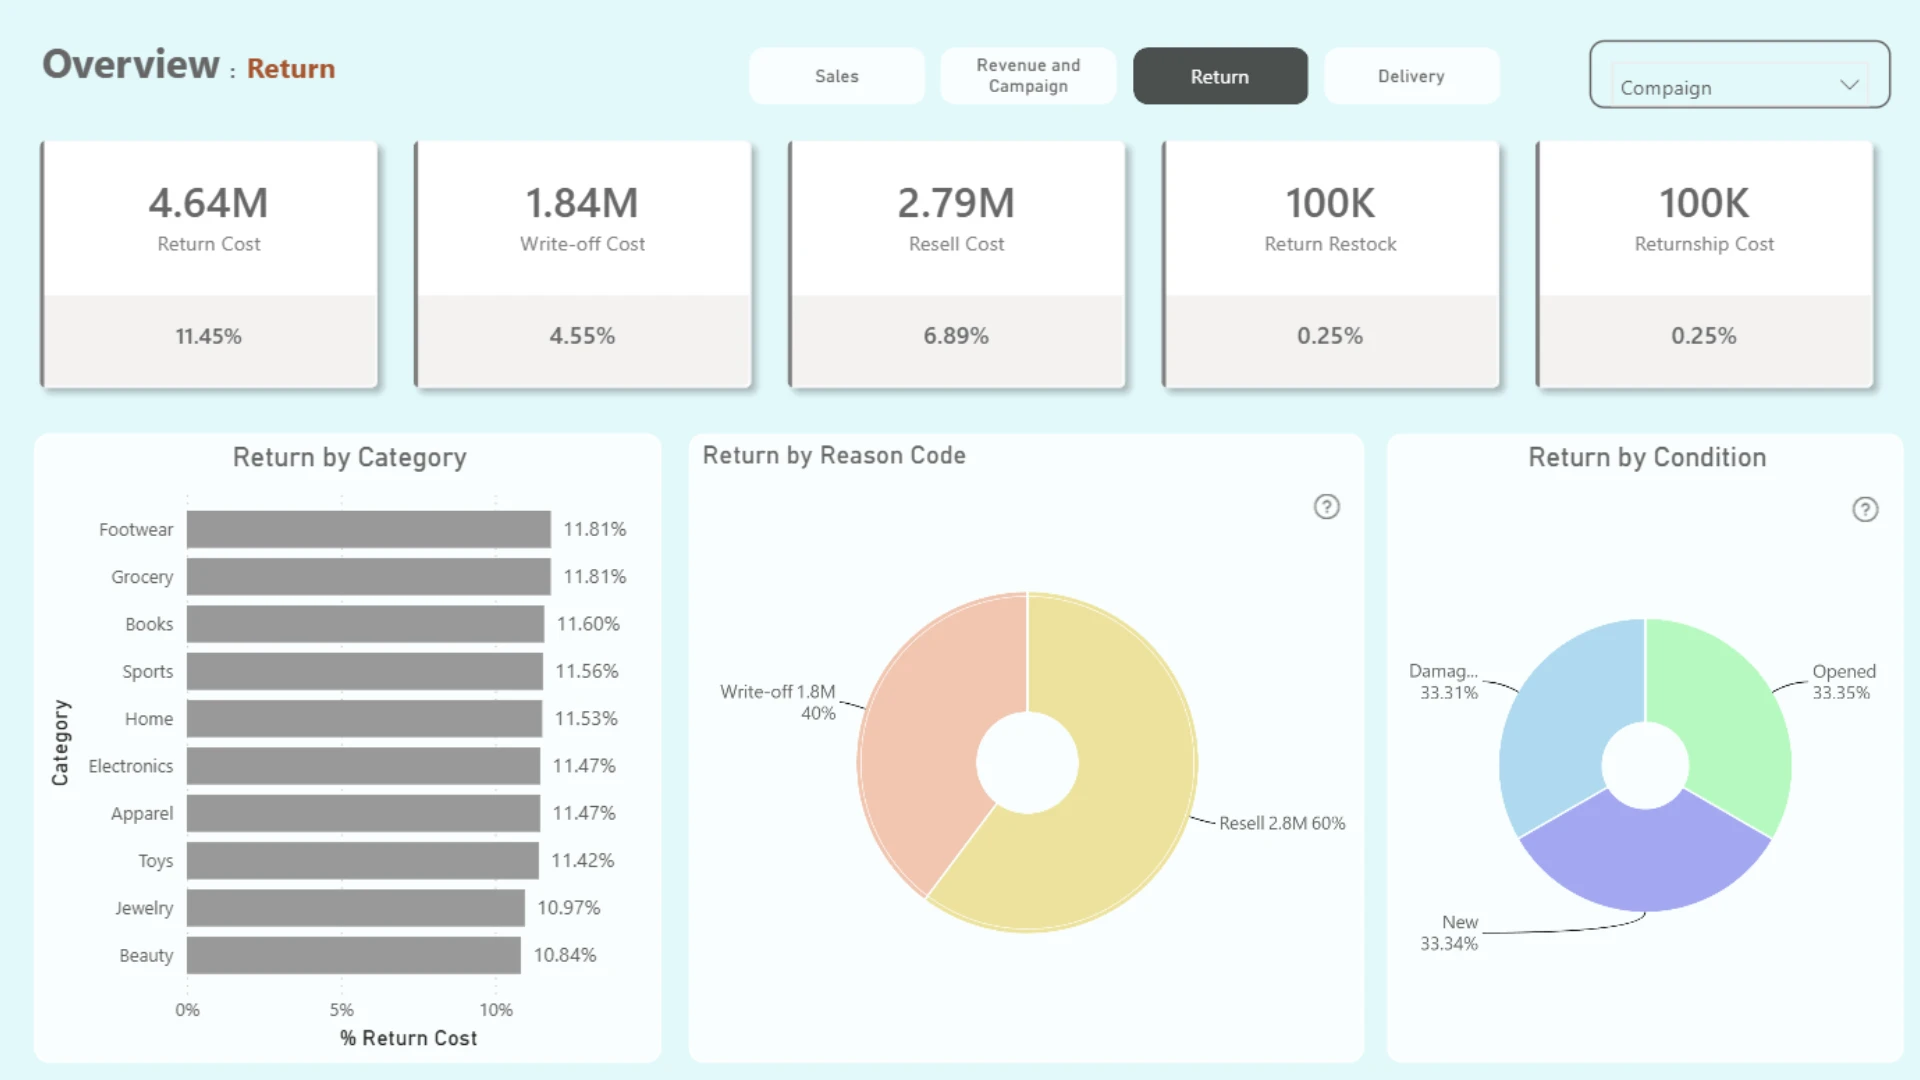Select the Footwear bar in category chart
The width and height of the screenshot is (1920, 1080).
point(368,529)
